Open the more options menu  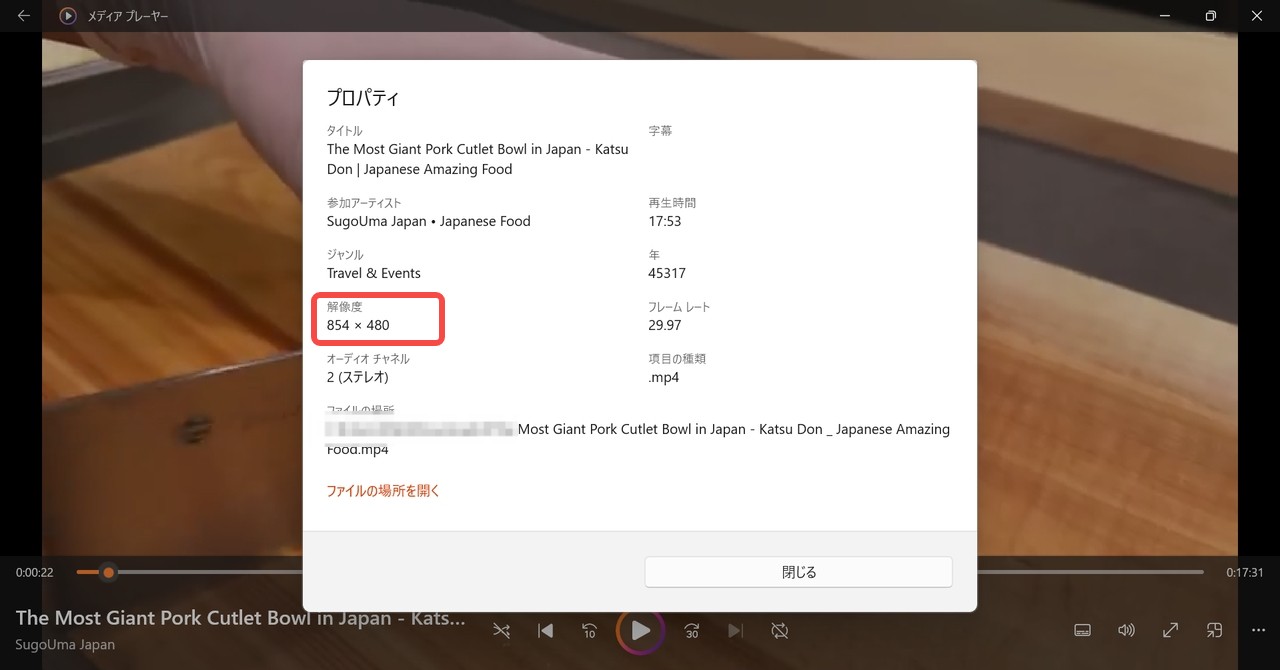[x=1258, y=630]
